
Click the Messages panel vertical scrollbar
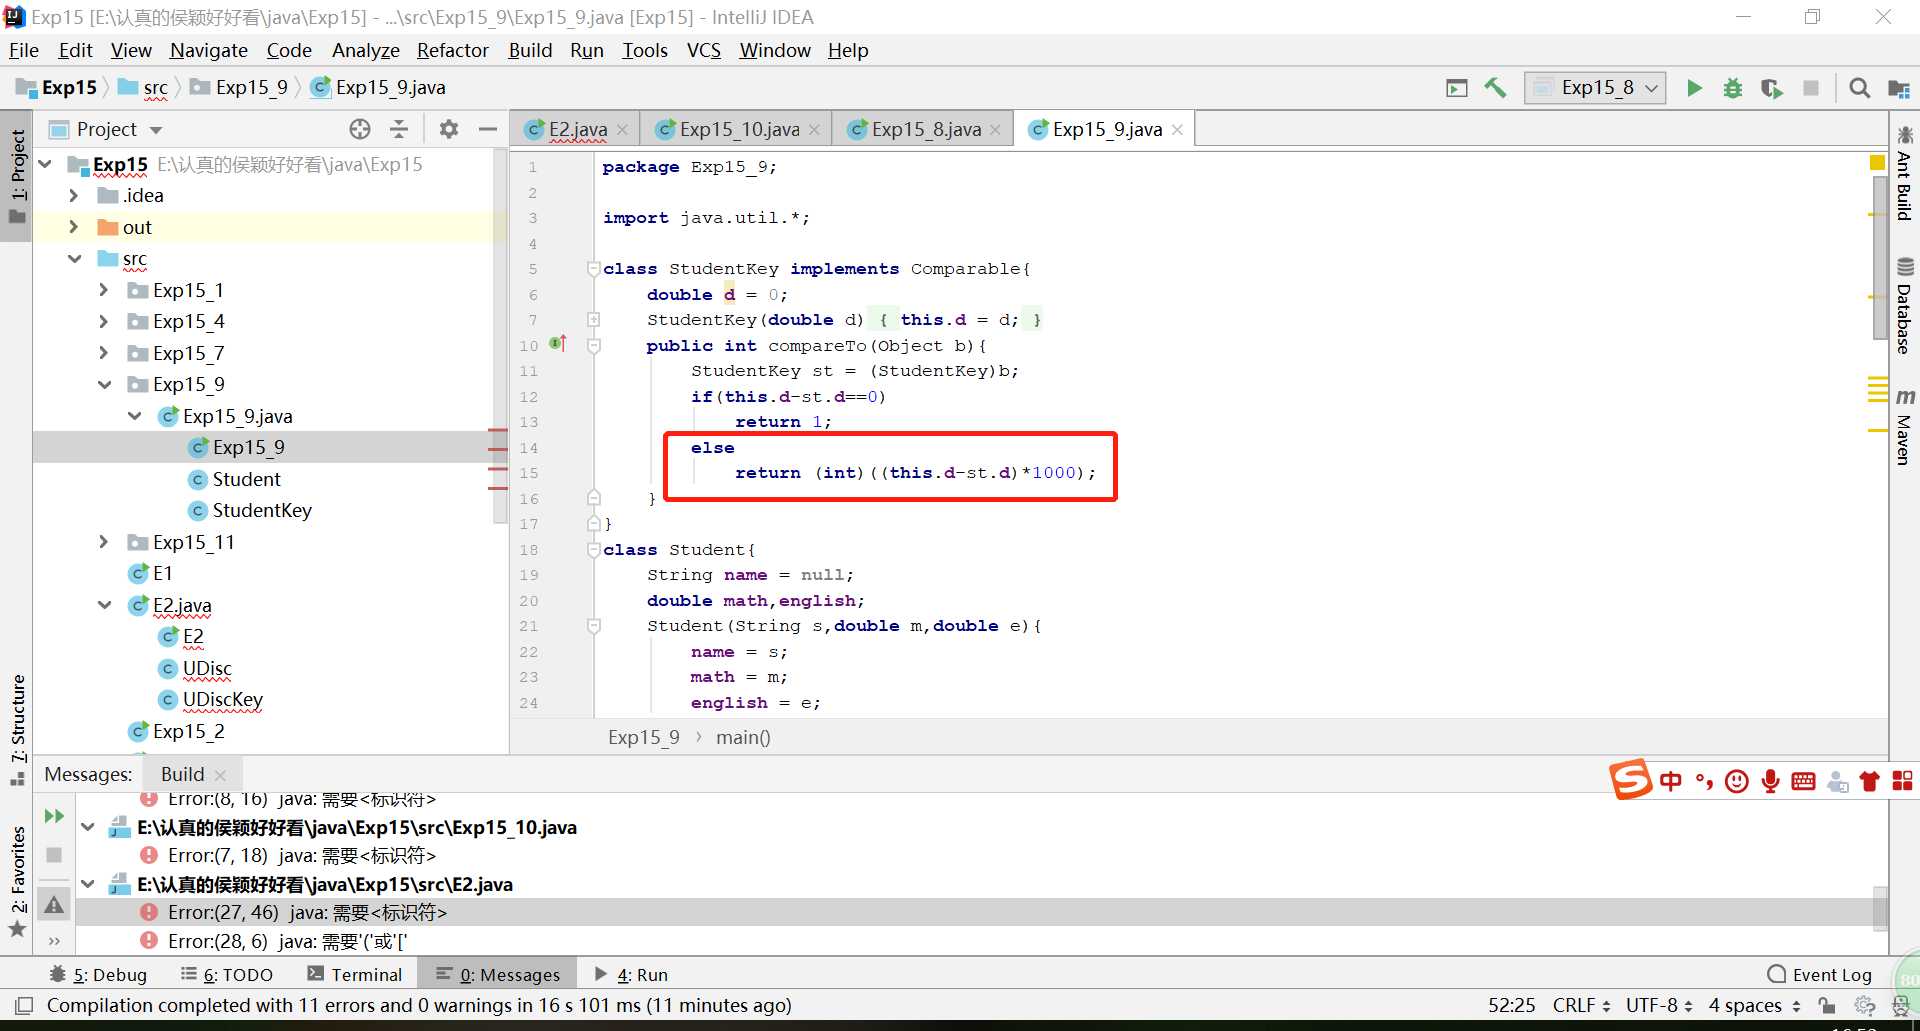[x=1880, y=908]
